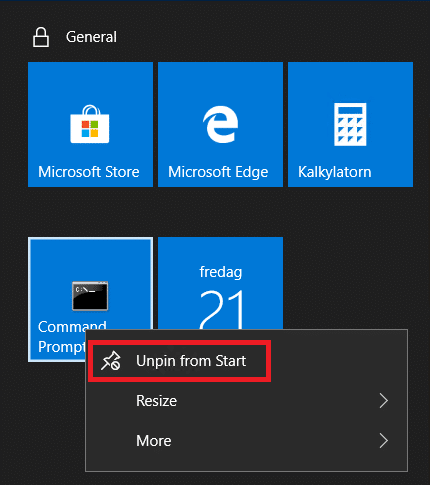The height and width of the screenshot is (485, 430).
Task: Click the lock icon beside General
Action: (41, 37)
